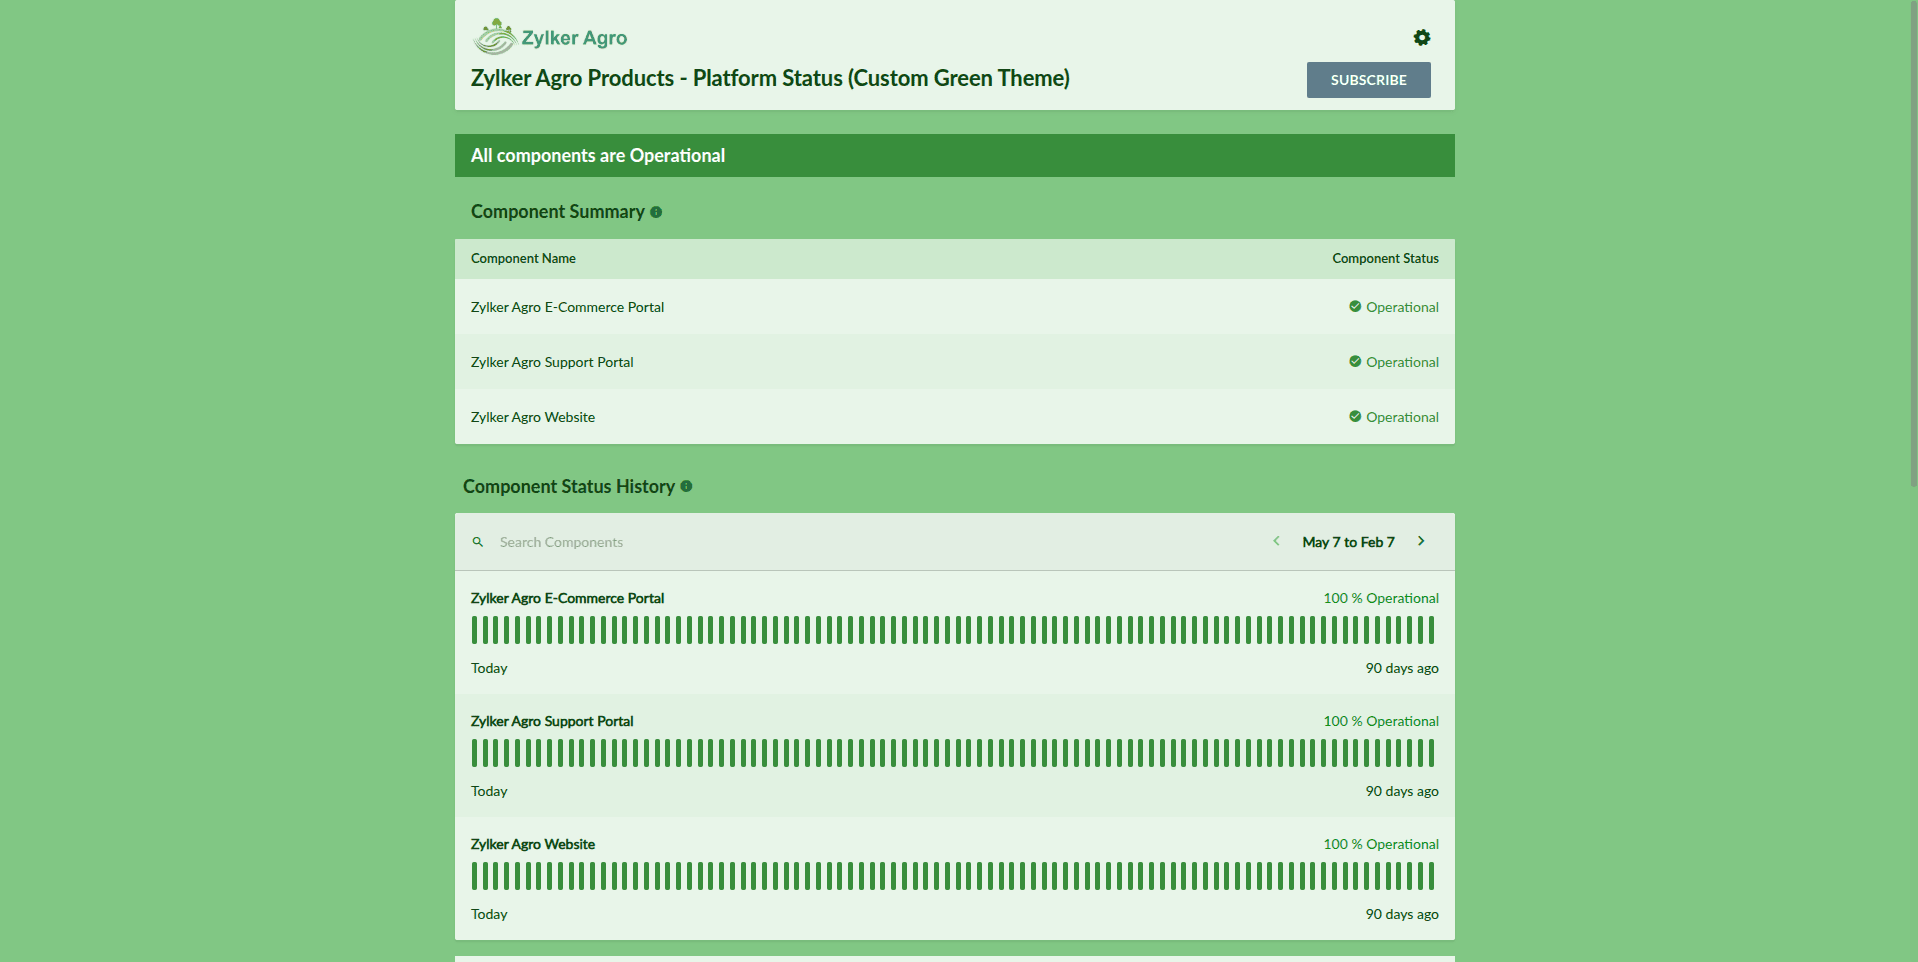Image resolution: width=1918 pixels, height=962 pixels.
Task: Click the Zylker Agro Website uptime history bar
Action: coord(953,876)
